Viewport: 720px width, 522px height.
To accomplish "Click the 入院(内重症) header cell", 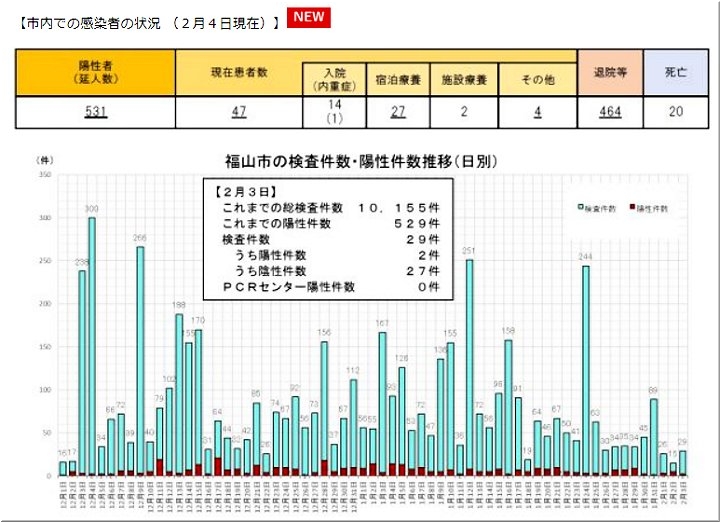I will tap(335, 79).
